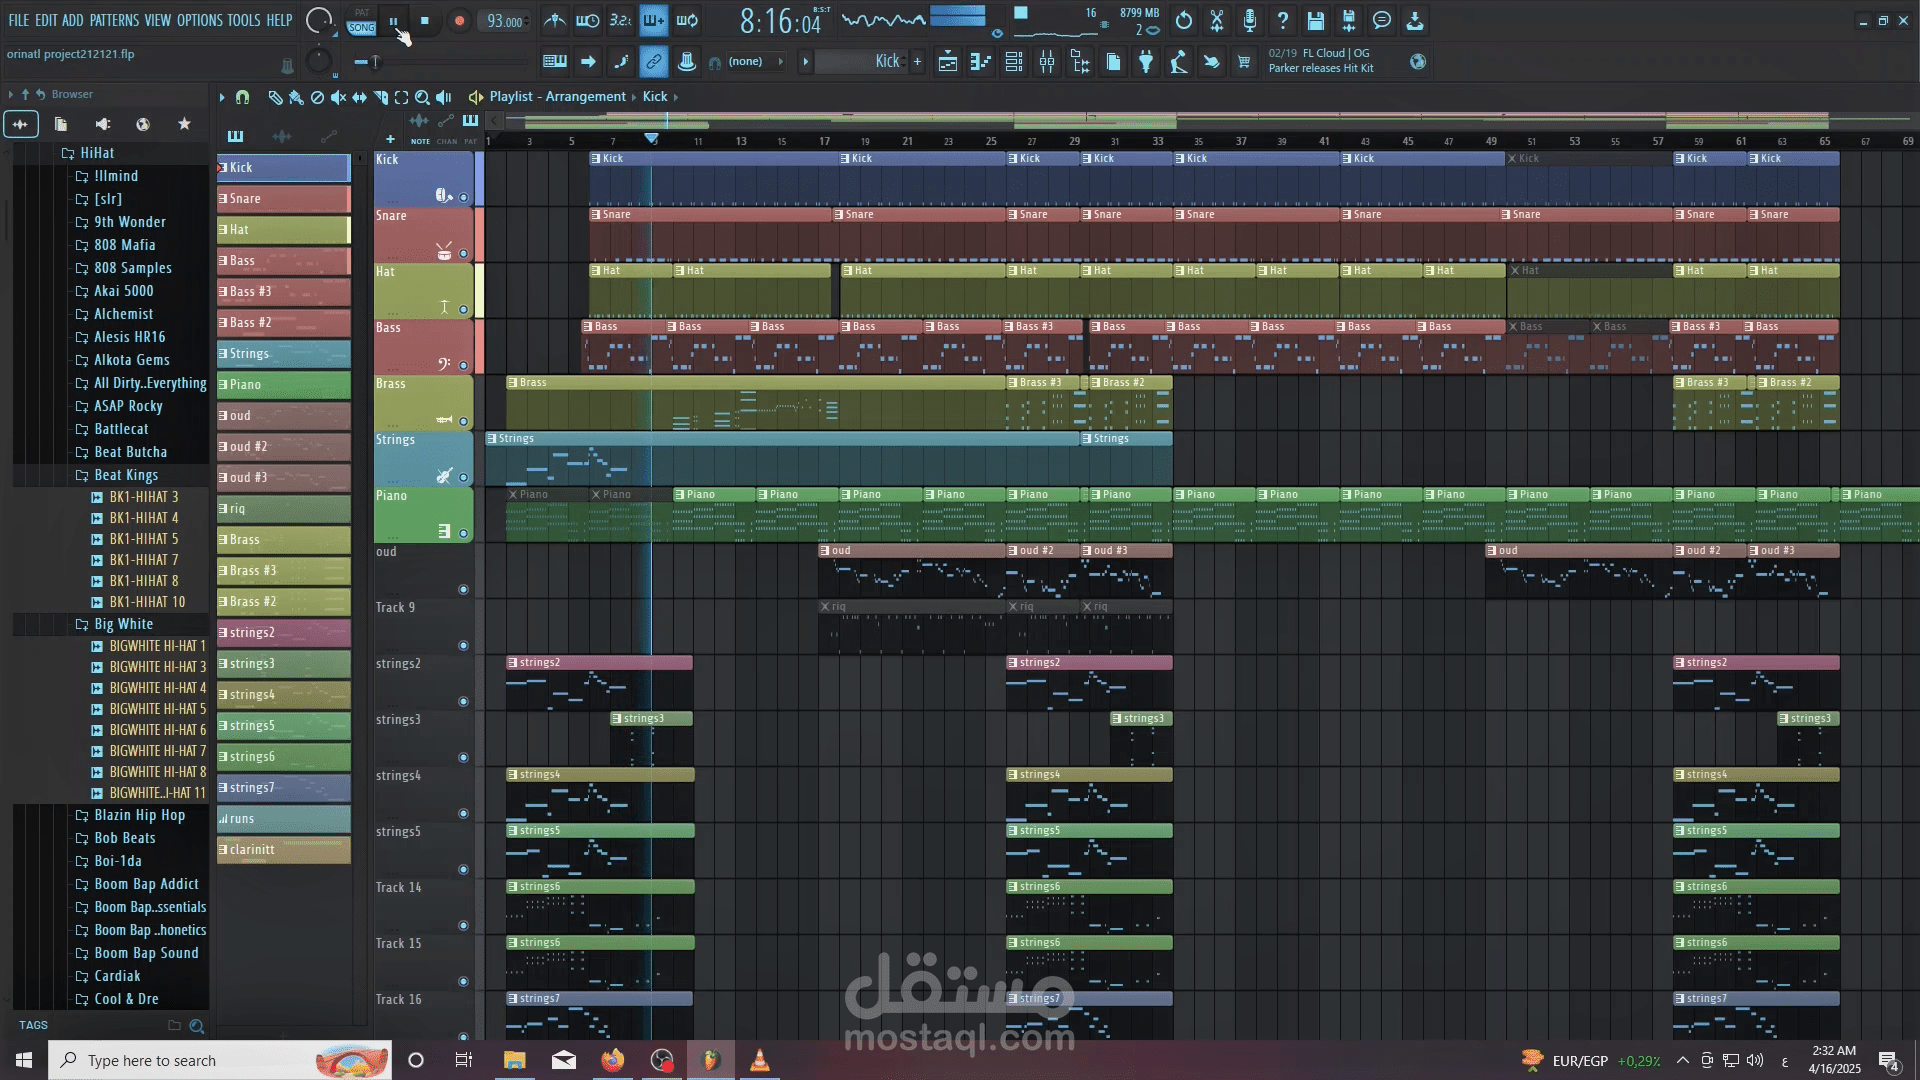
Task: Click the record button
Action: click(x=459, y=21)
